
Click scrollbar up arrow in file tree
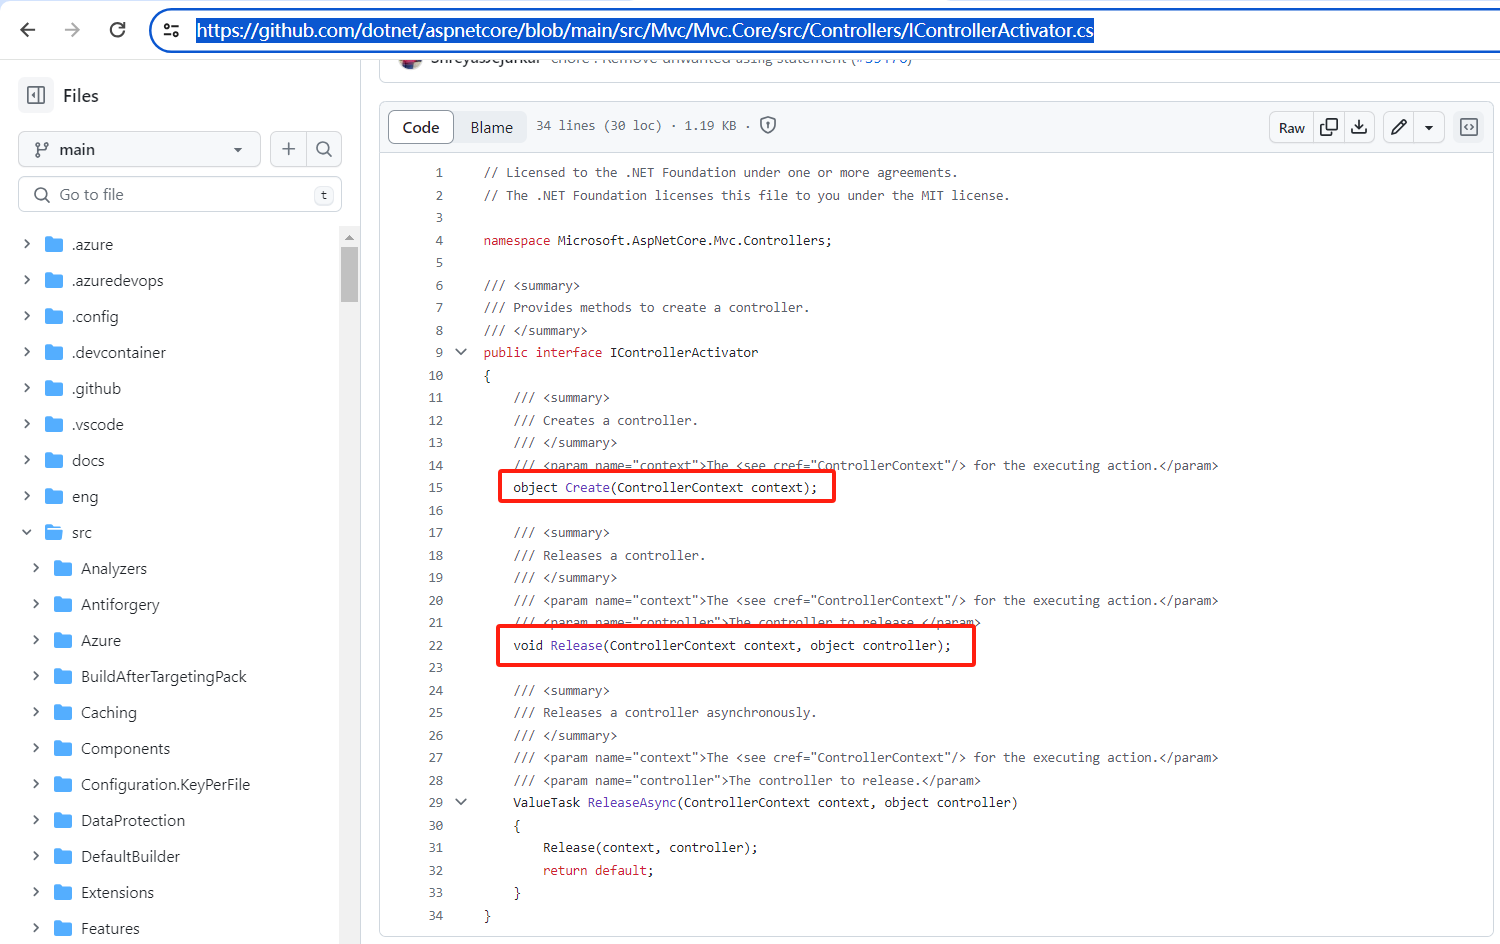pyautogui.click(x=349, y=237)
